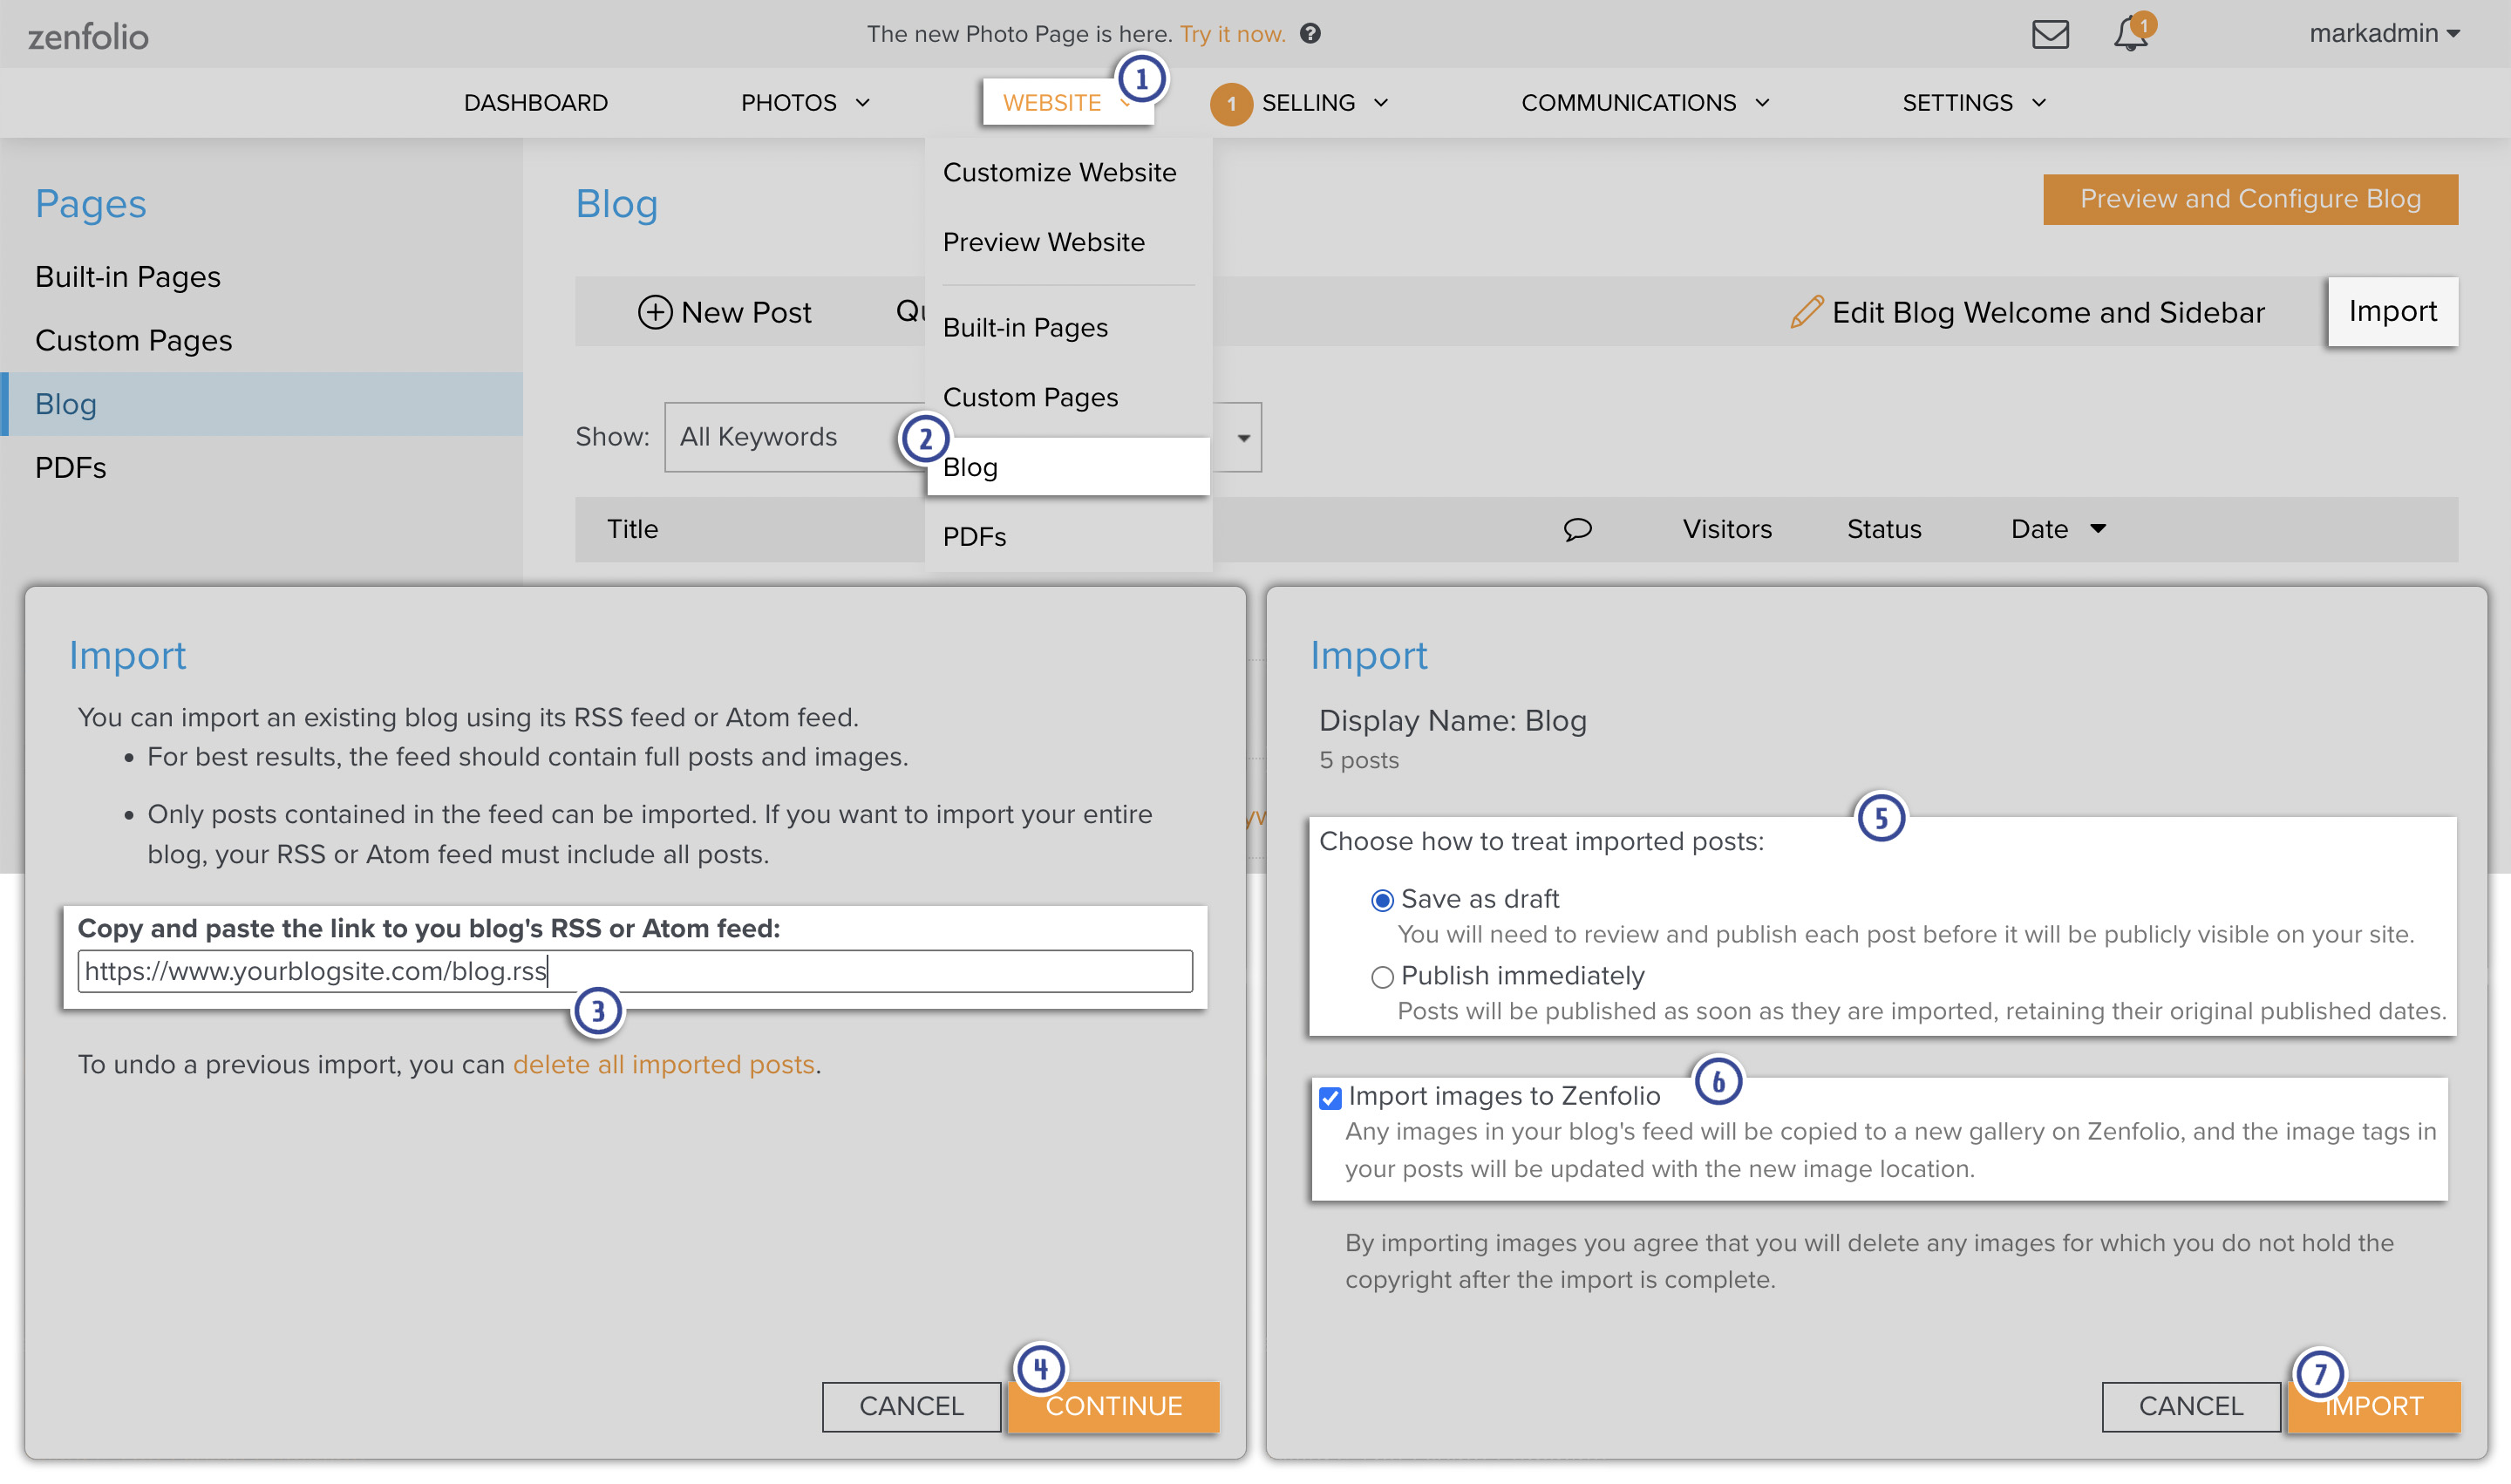The height and width of the screenshot is (1484, 2511).
Task: Click the orange CONTINUE button
Action: (x=1113, y=1406)
